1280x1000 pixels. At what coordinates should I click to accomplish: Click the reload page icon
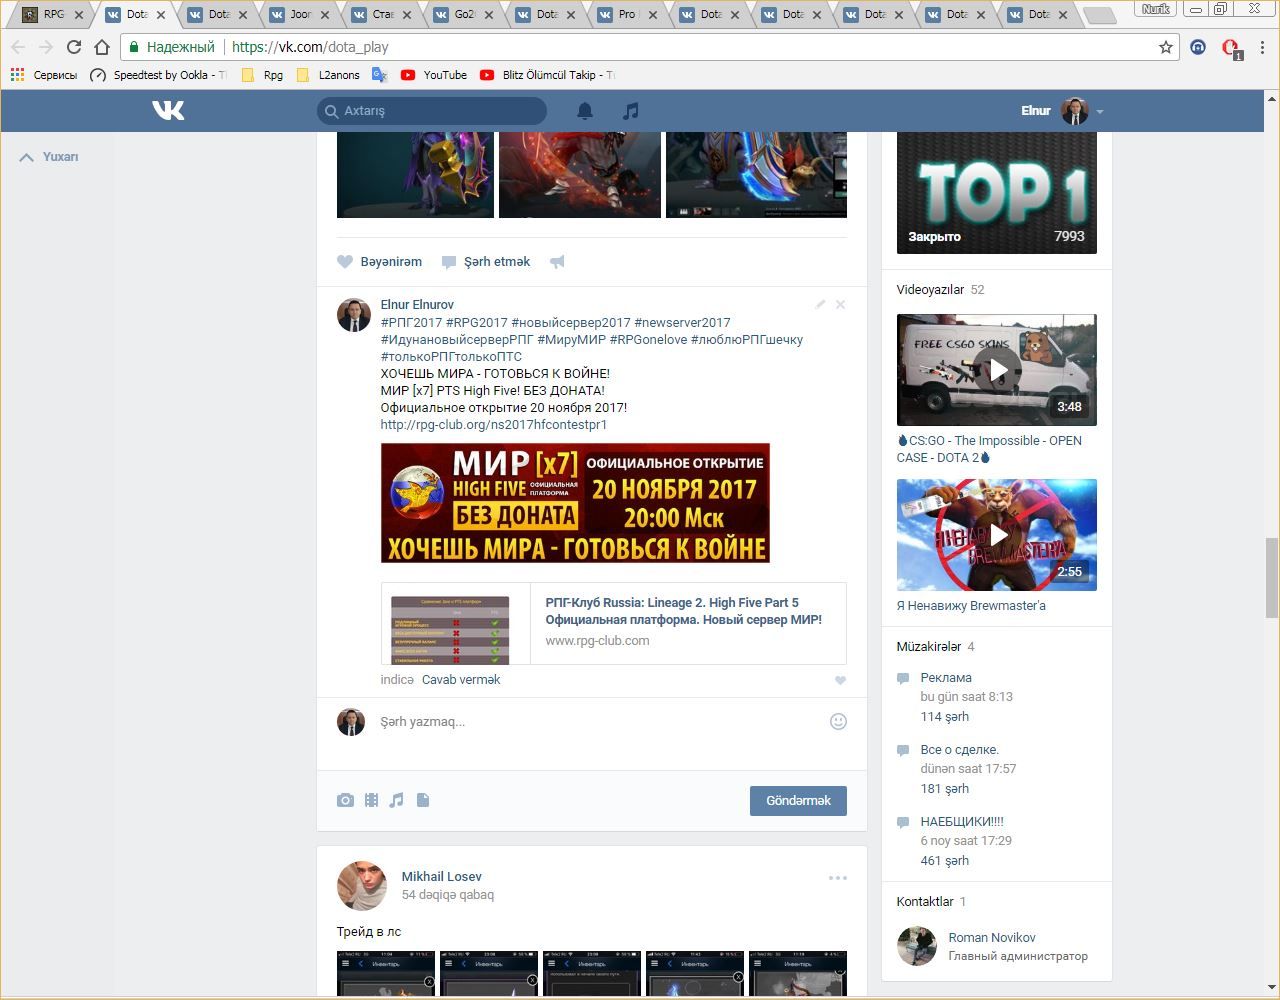coord(74,47)
